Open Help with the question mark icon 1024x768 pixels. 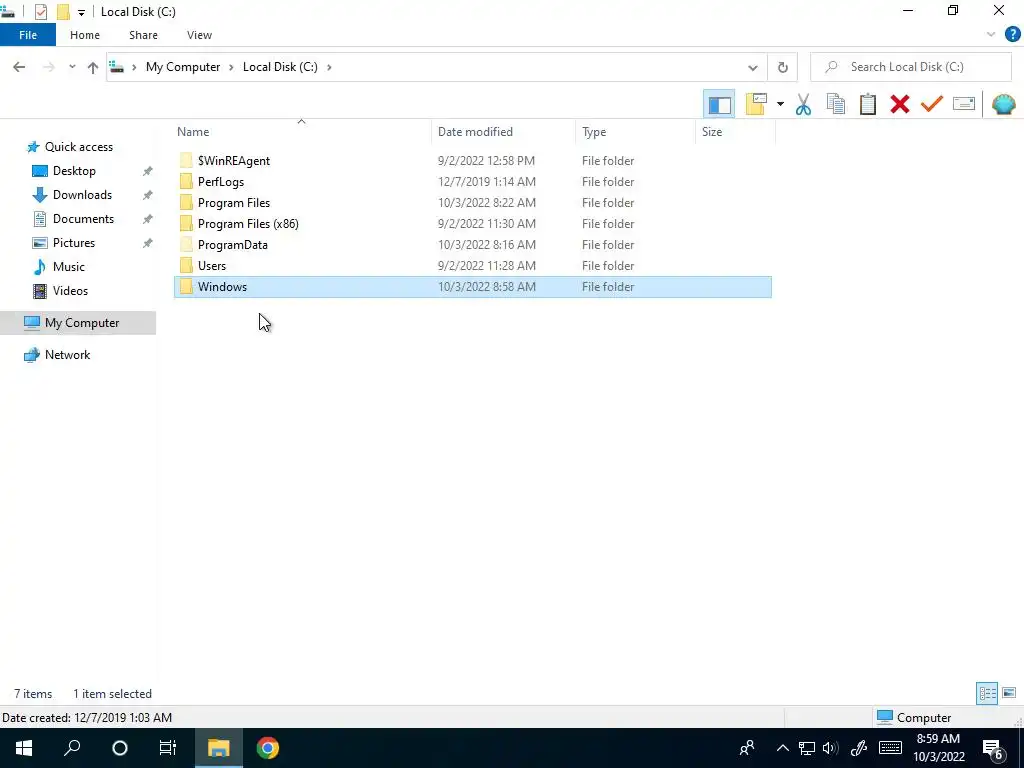click(1012, 35)
